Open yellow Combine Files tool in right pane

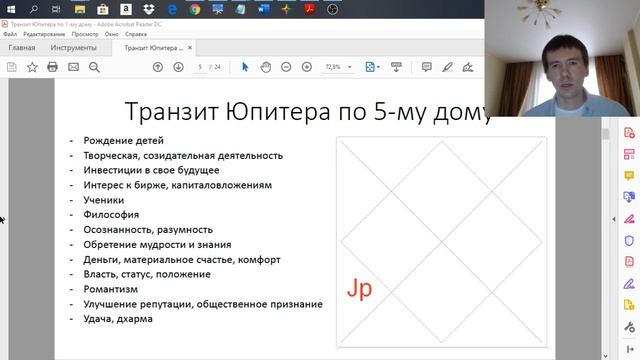pyautogui.click(x=629, y=305)
